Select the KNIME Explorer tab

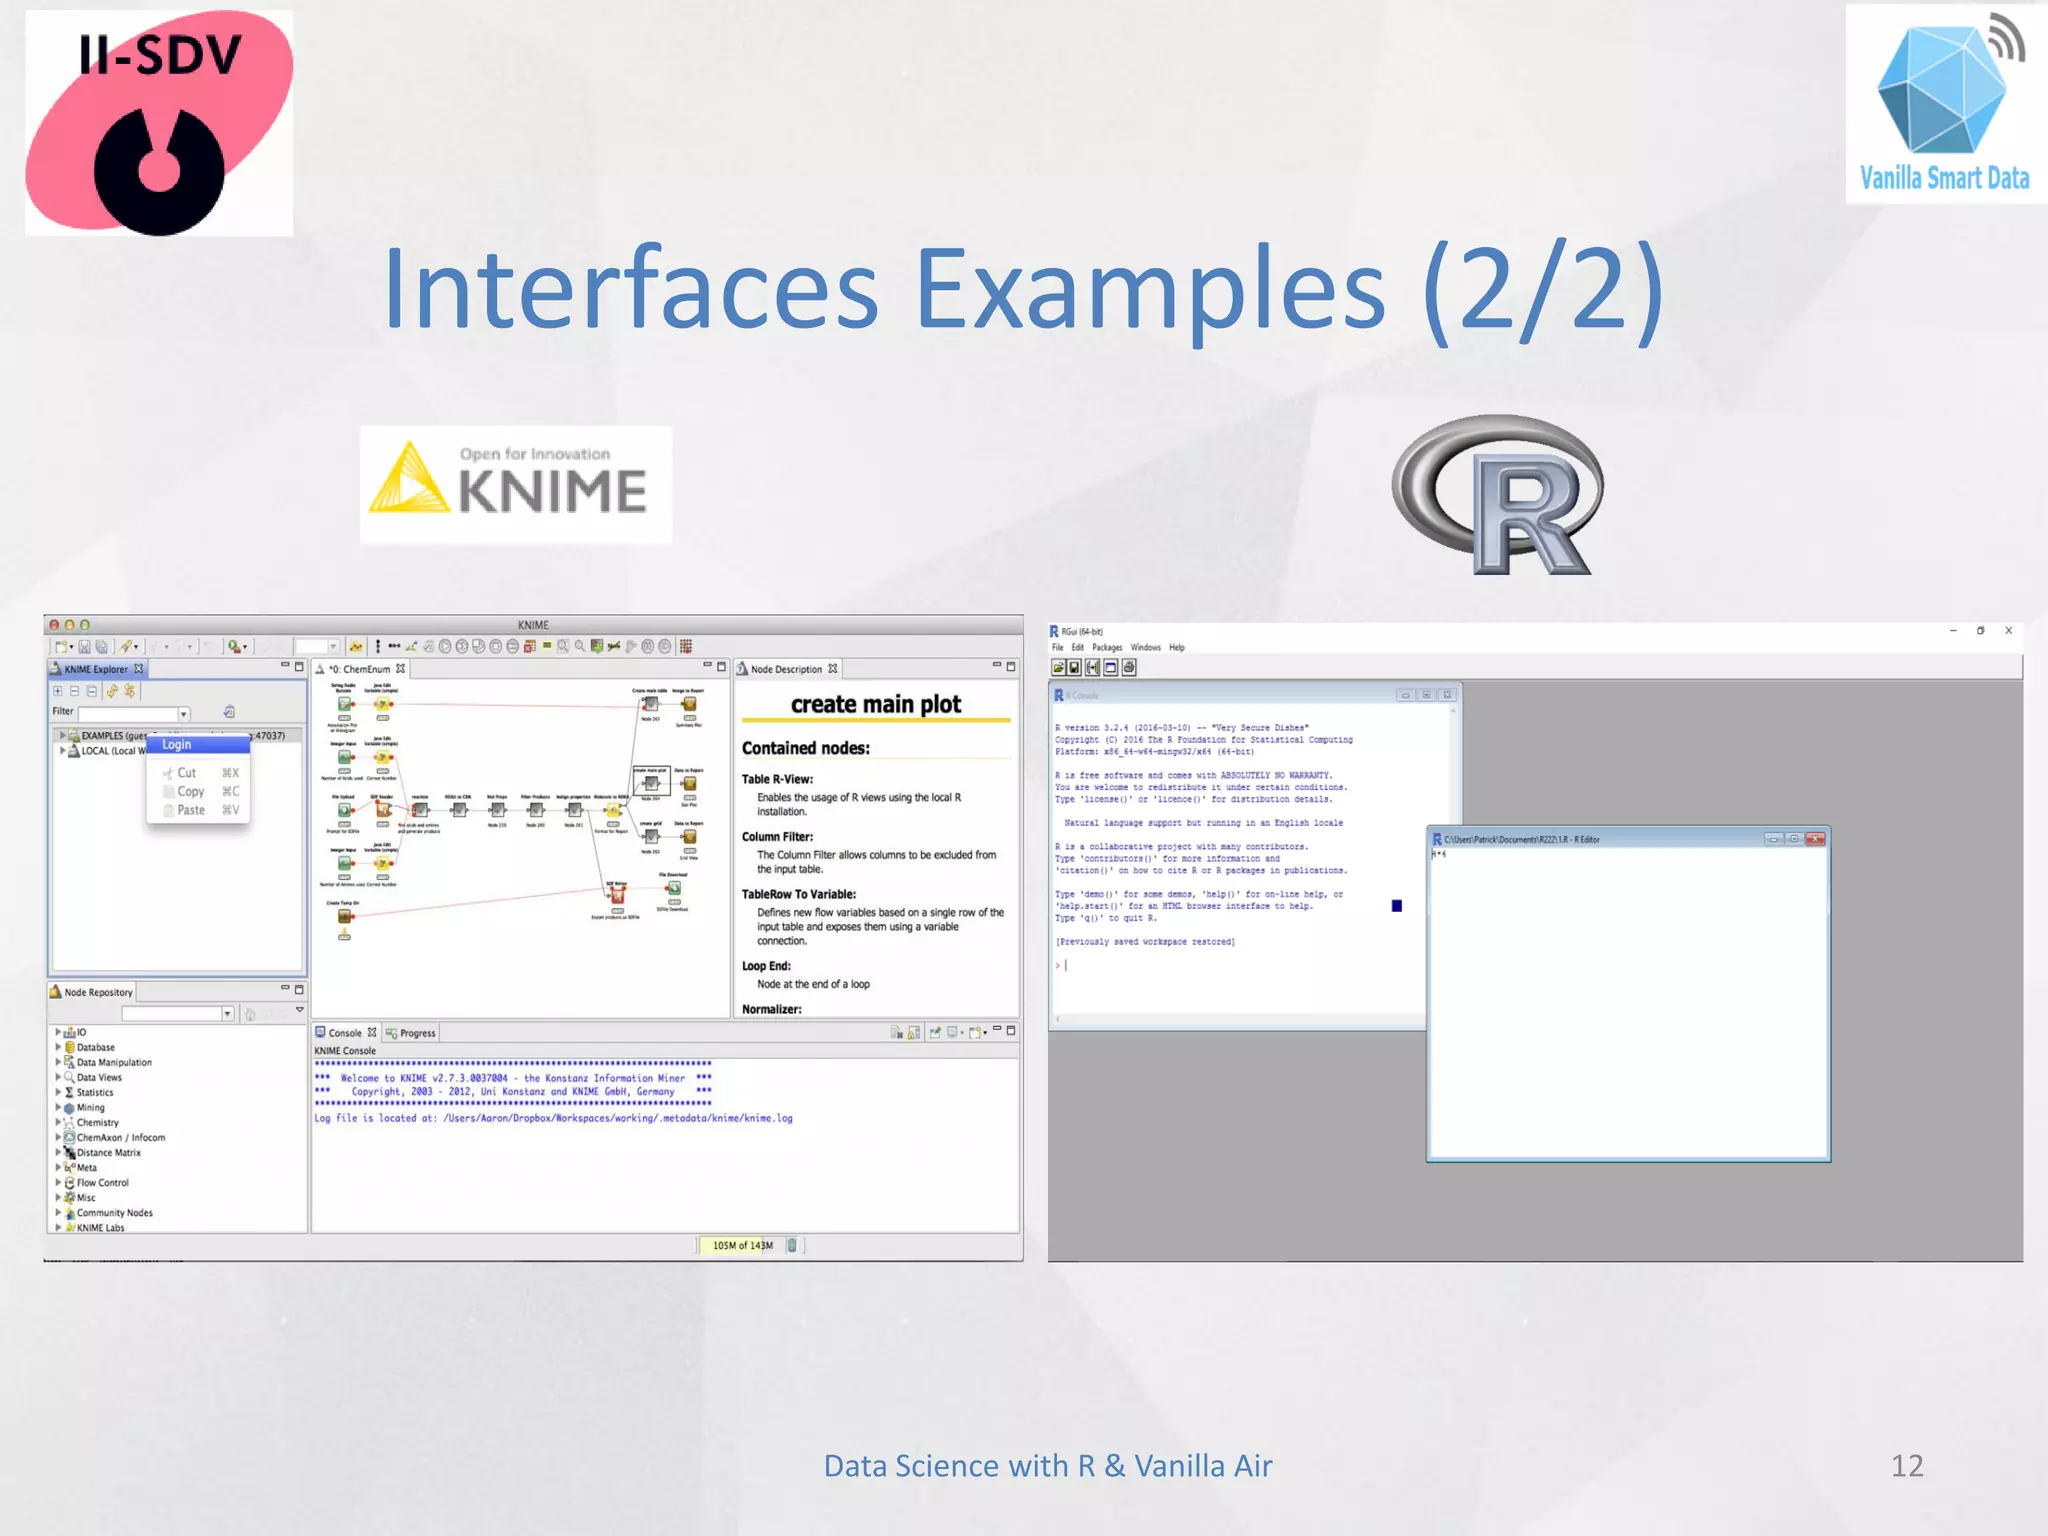(x=97, y=669)
